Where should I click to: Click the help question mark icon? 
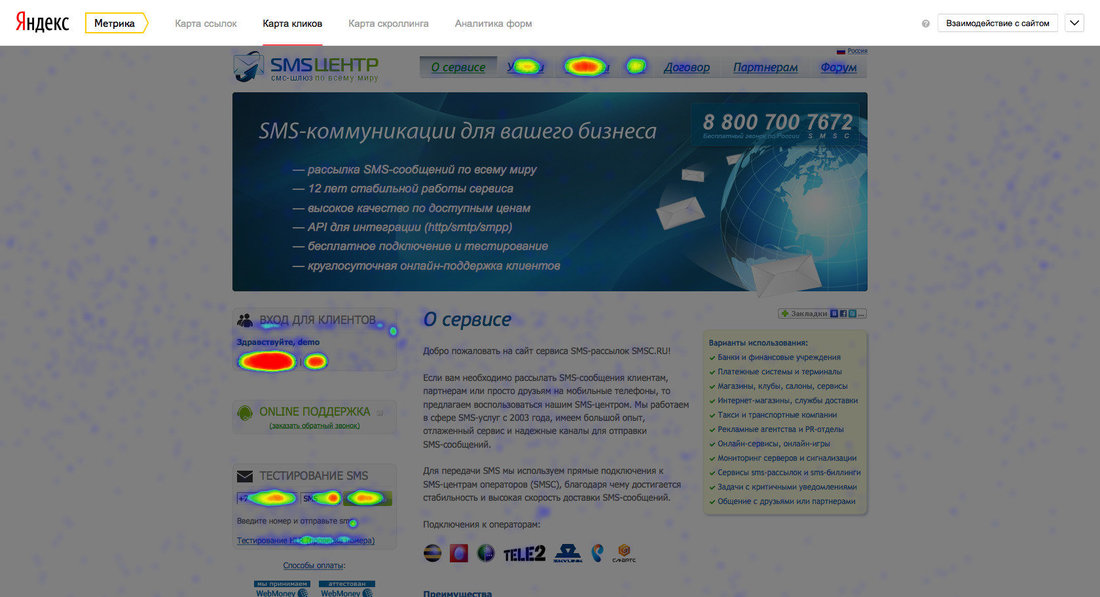point(925,23)
